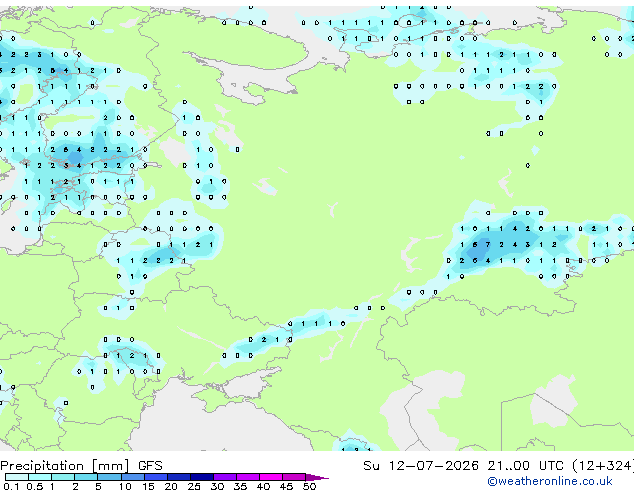Choose the 20–25 mm legend swatch
This screenshot has height=490, width=634.
pos(178,477)
